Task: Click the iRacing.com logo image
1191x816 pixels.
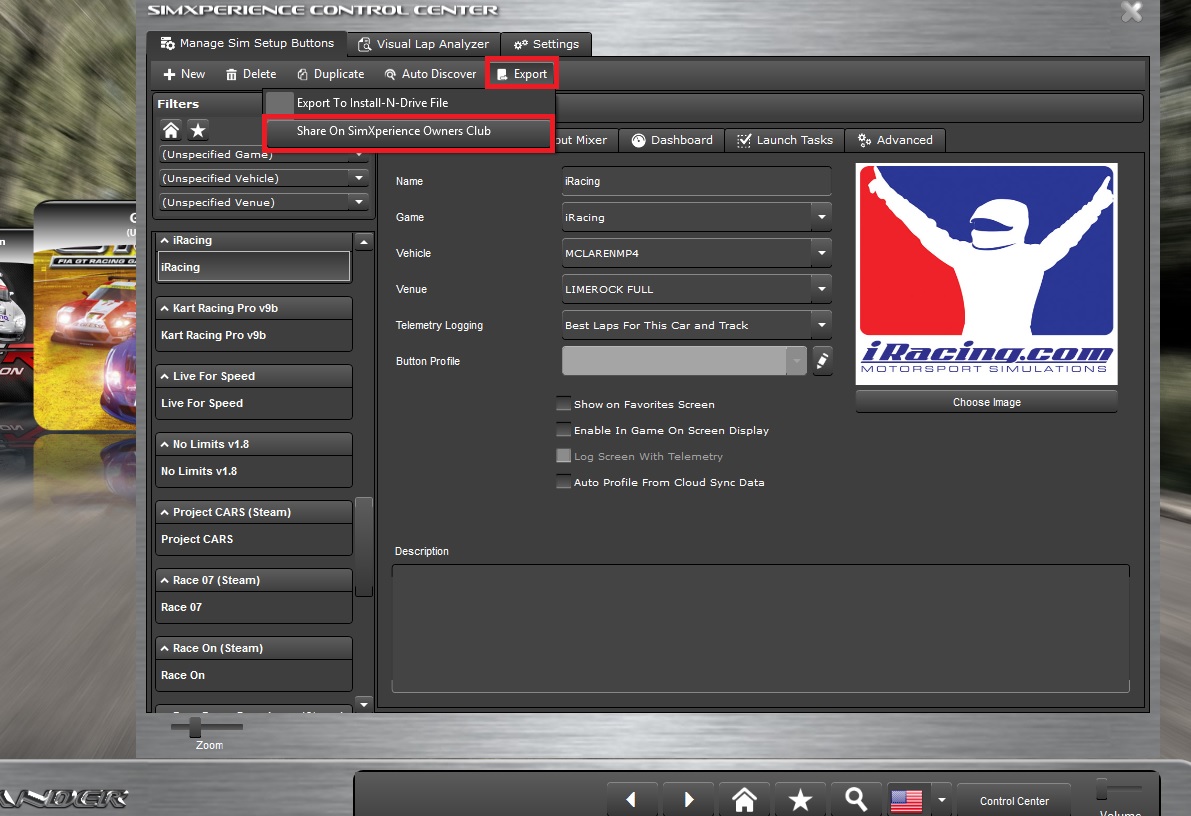Action: 987,274
